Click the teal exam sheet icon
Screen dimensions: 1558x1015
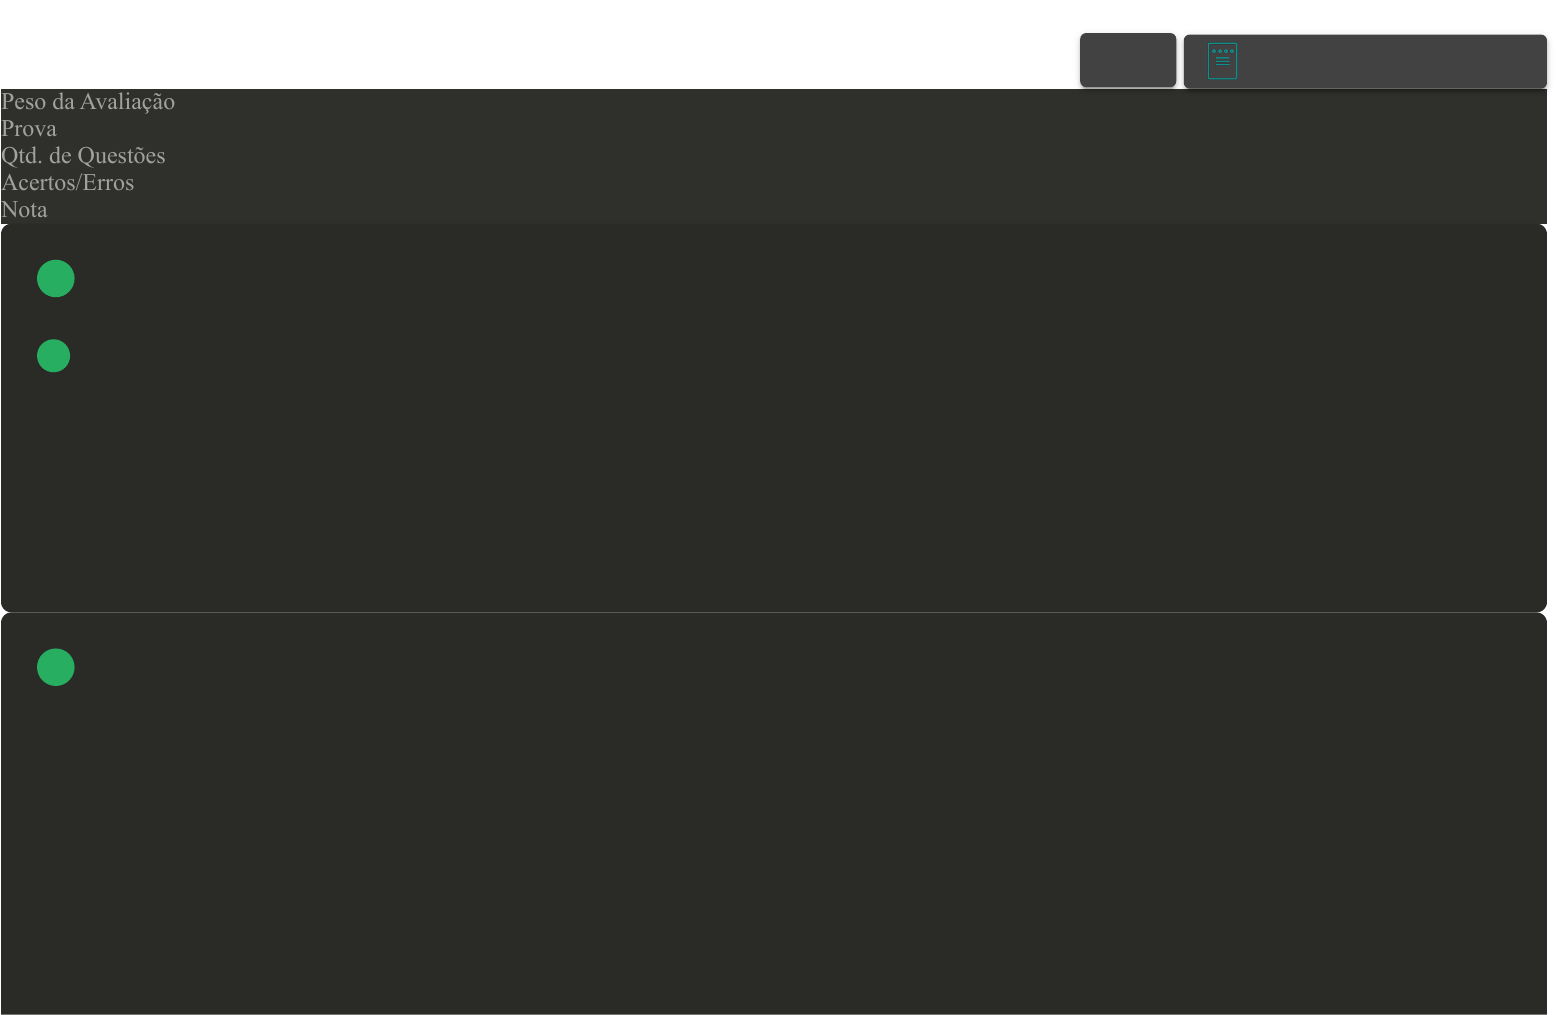(1222, 61)
